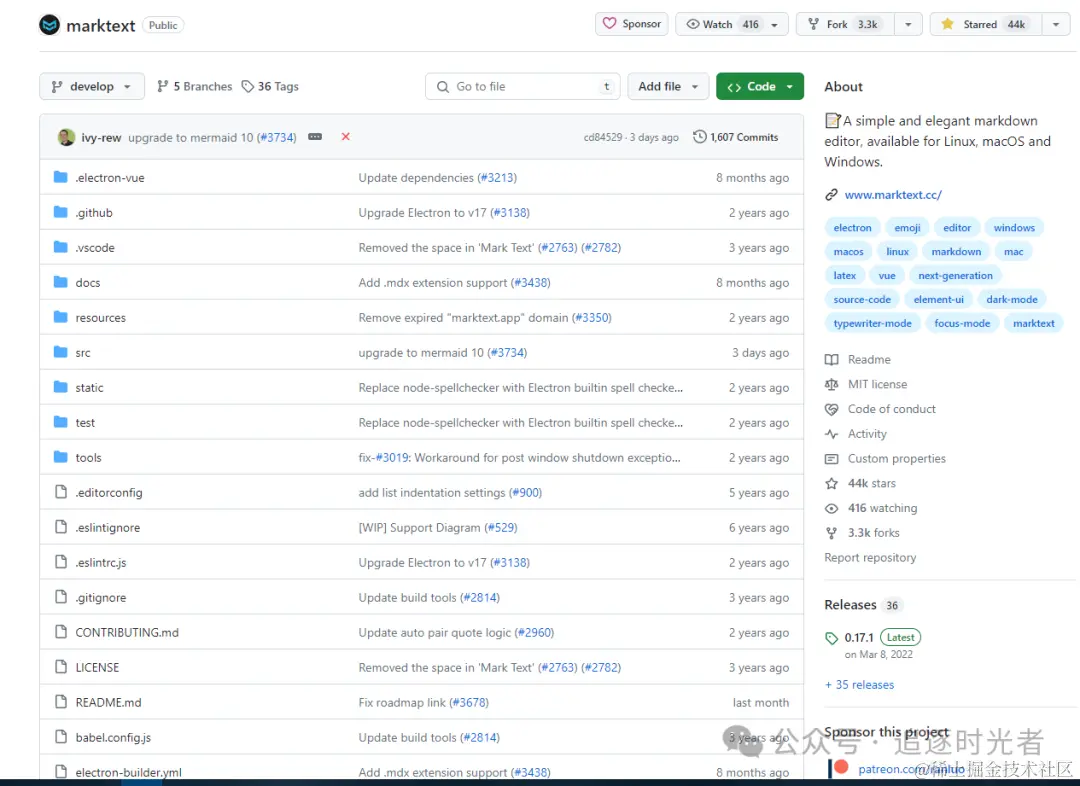This screenshot has width=1080, height=786.
Task: Open the test folder name
Action: point(85,422)
